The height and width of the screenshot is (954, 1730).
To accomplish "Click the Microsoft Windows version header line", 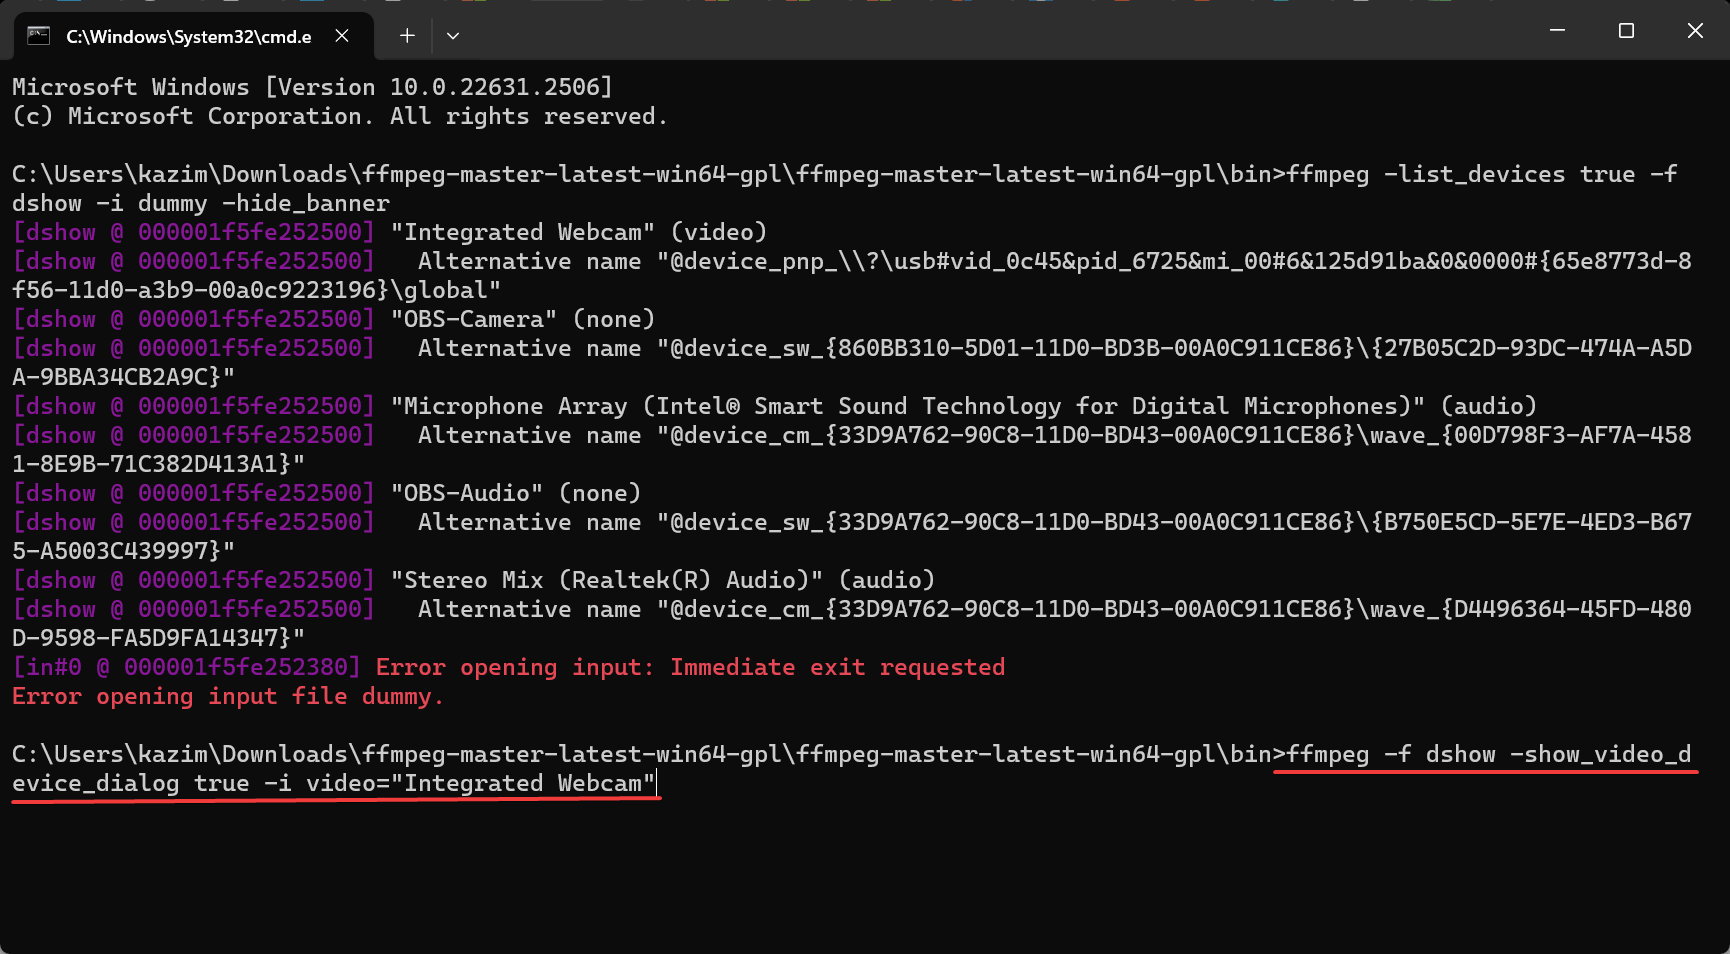I will point(310,86).
